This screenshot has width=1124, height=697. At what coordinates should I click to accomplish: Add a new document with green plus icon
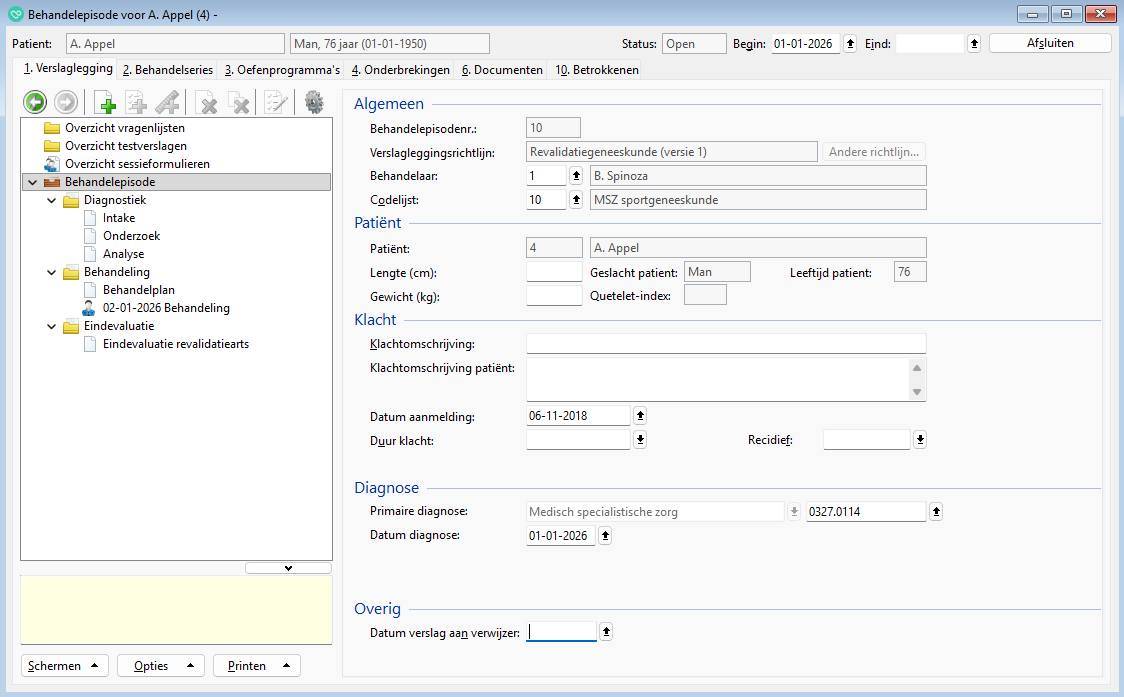coord(105,102)
